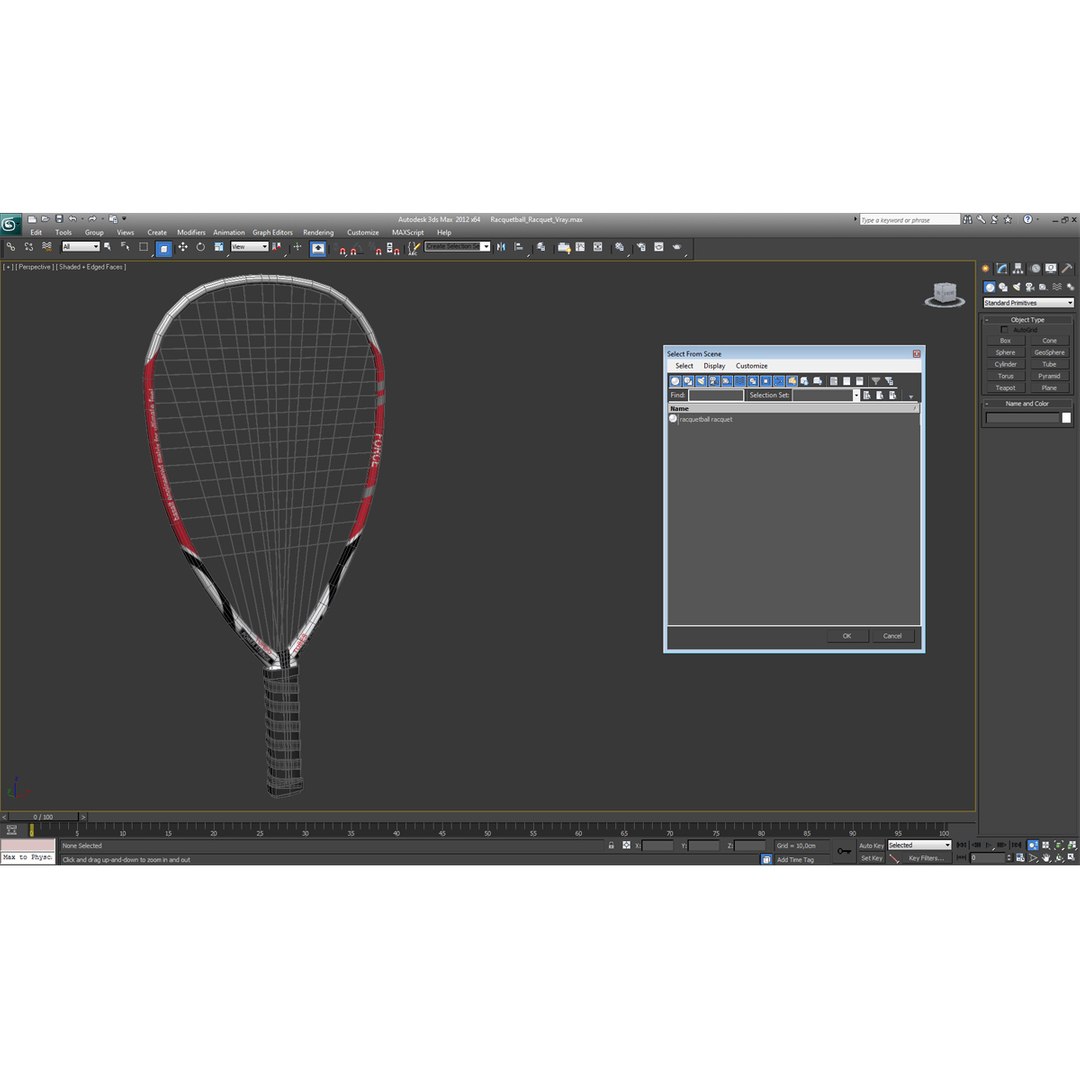Viewport: 1080px width, 1080px height.
Task: Click the Bind to Space Warp tool
Action: pyautogui.click(x=47, y=247)
